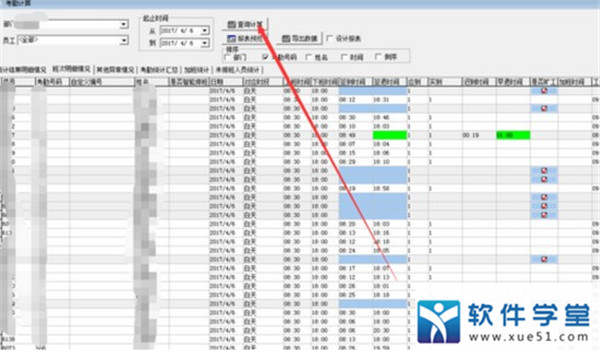Click the bottommost red absence marker icon

[x=544, y=259]
